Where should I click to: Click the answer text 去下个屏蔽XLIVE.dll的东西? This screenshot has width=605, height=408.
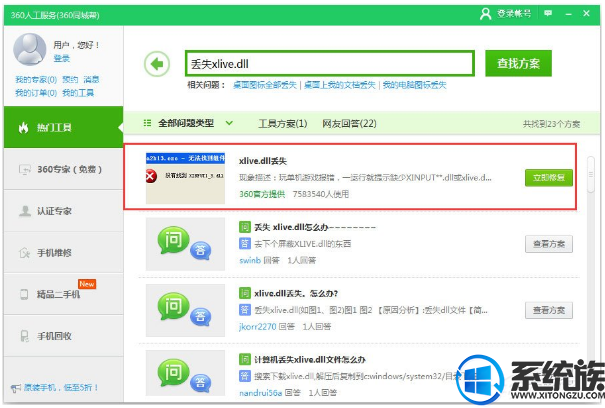(303, 244)
